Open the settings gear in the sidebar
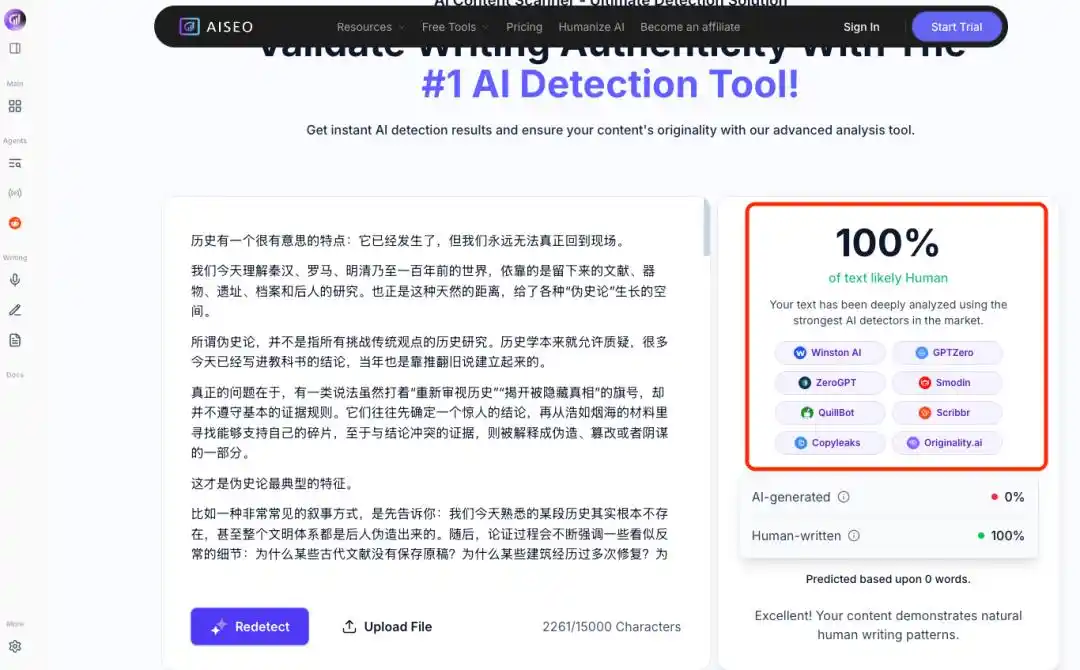This screenshot has height=670, width=1080. point(15,647)
